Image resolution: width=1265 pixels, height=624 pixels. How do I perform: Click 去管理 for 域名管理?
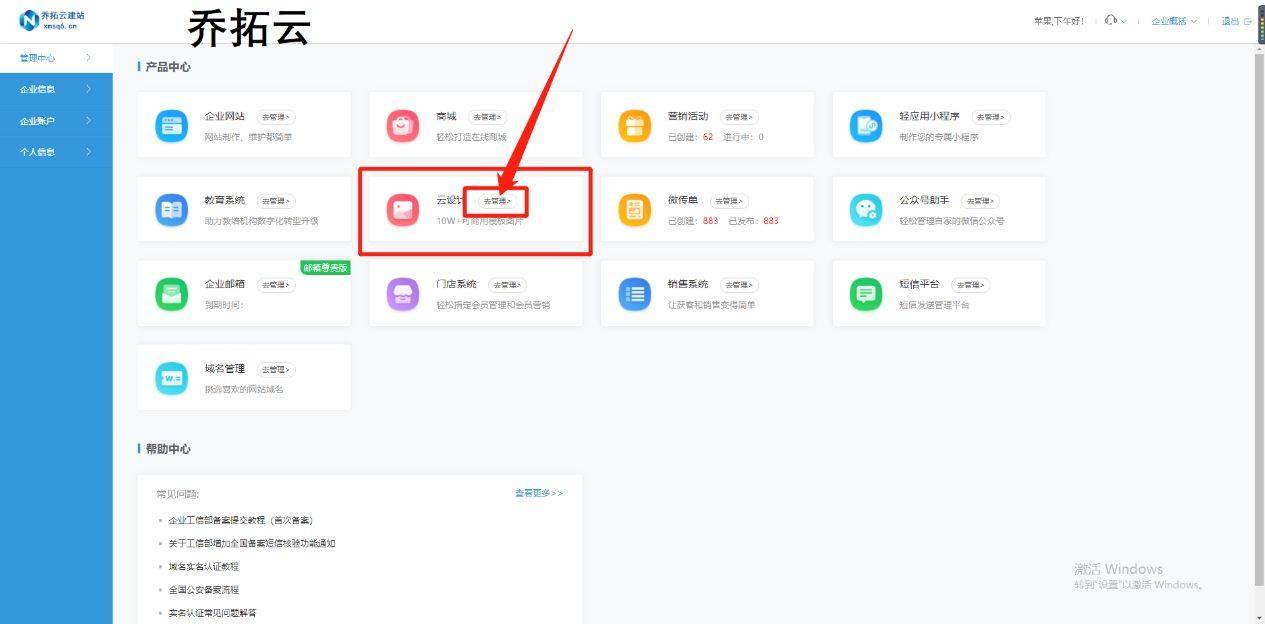click(277, 369)
